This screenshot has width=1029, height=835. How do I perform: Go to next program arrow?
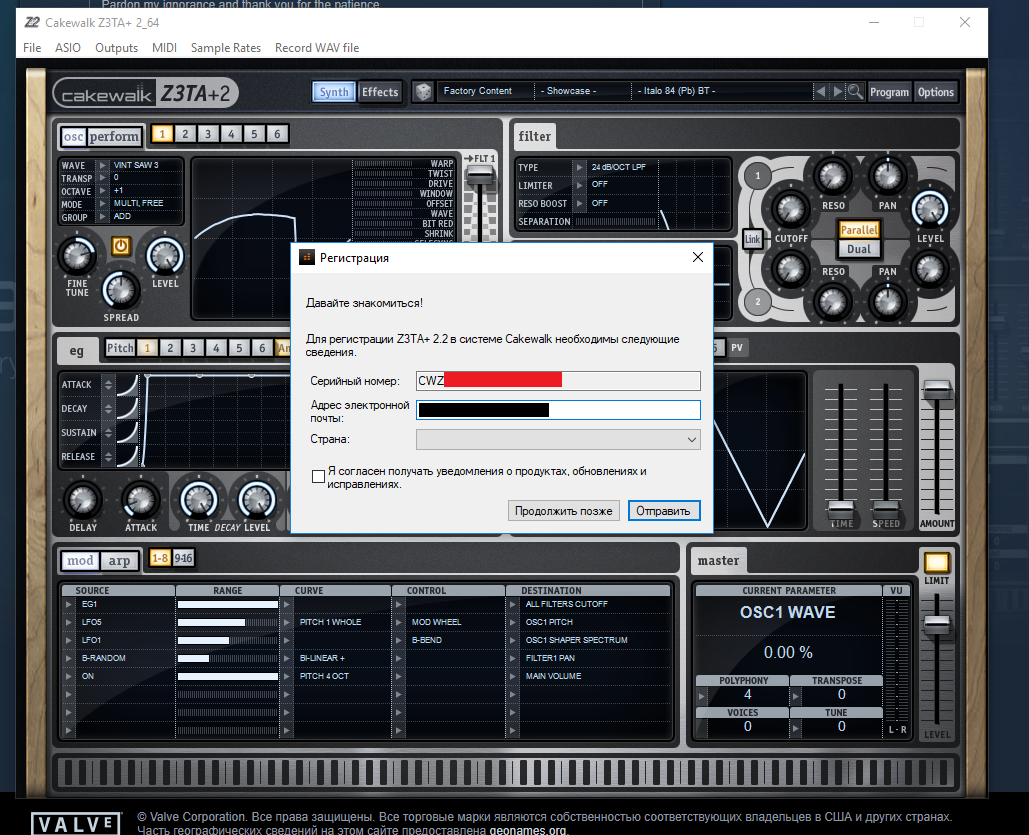pos(837,92)
